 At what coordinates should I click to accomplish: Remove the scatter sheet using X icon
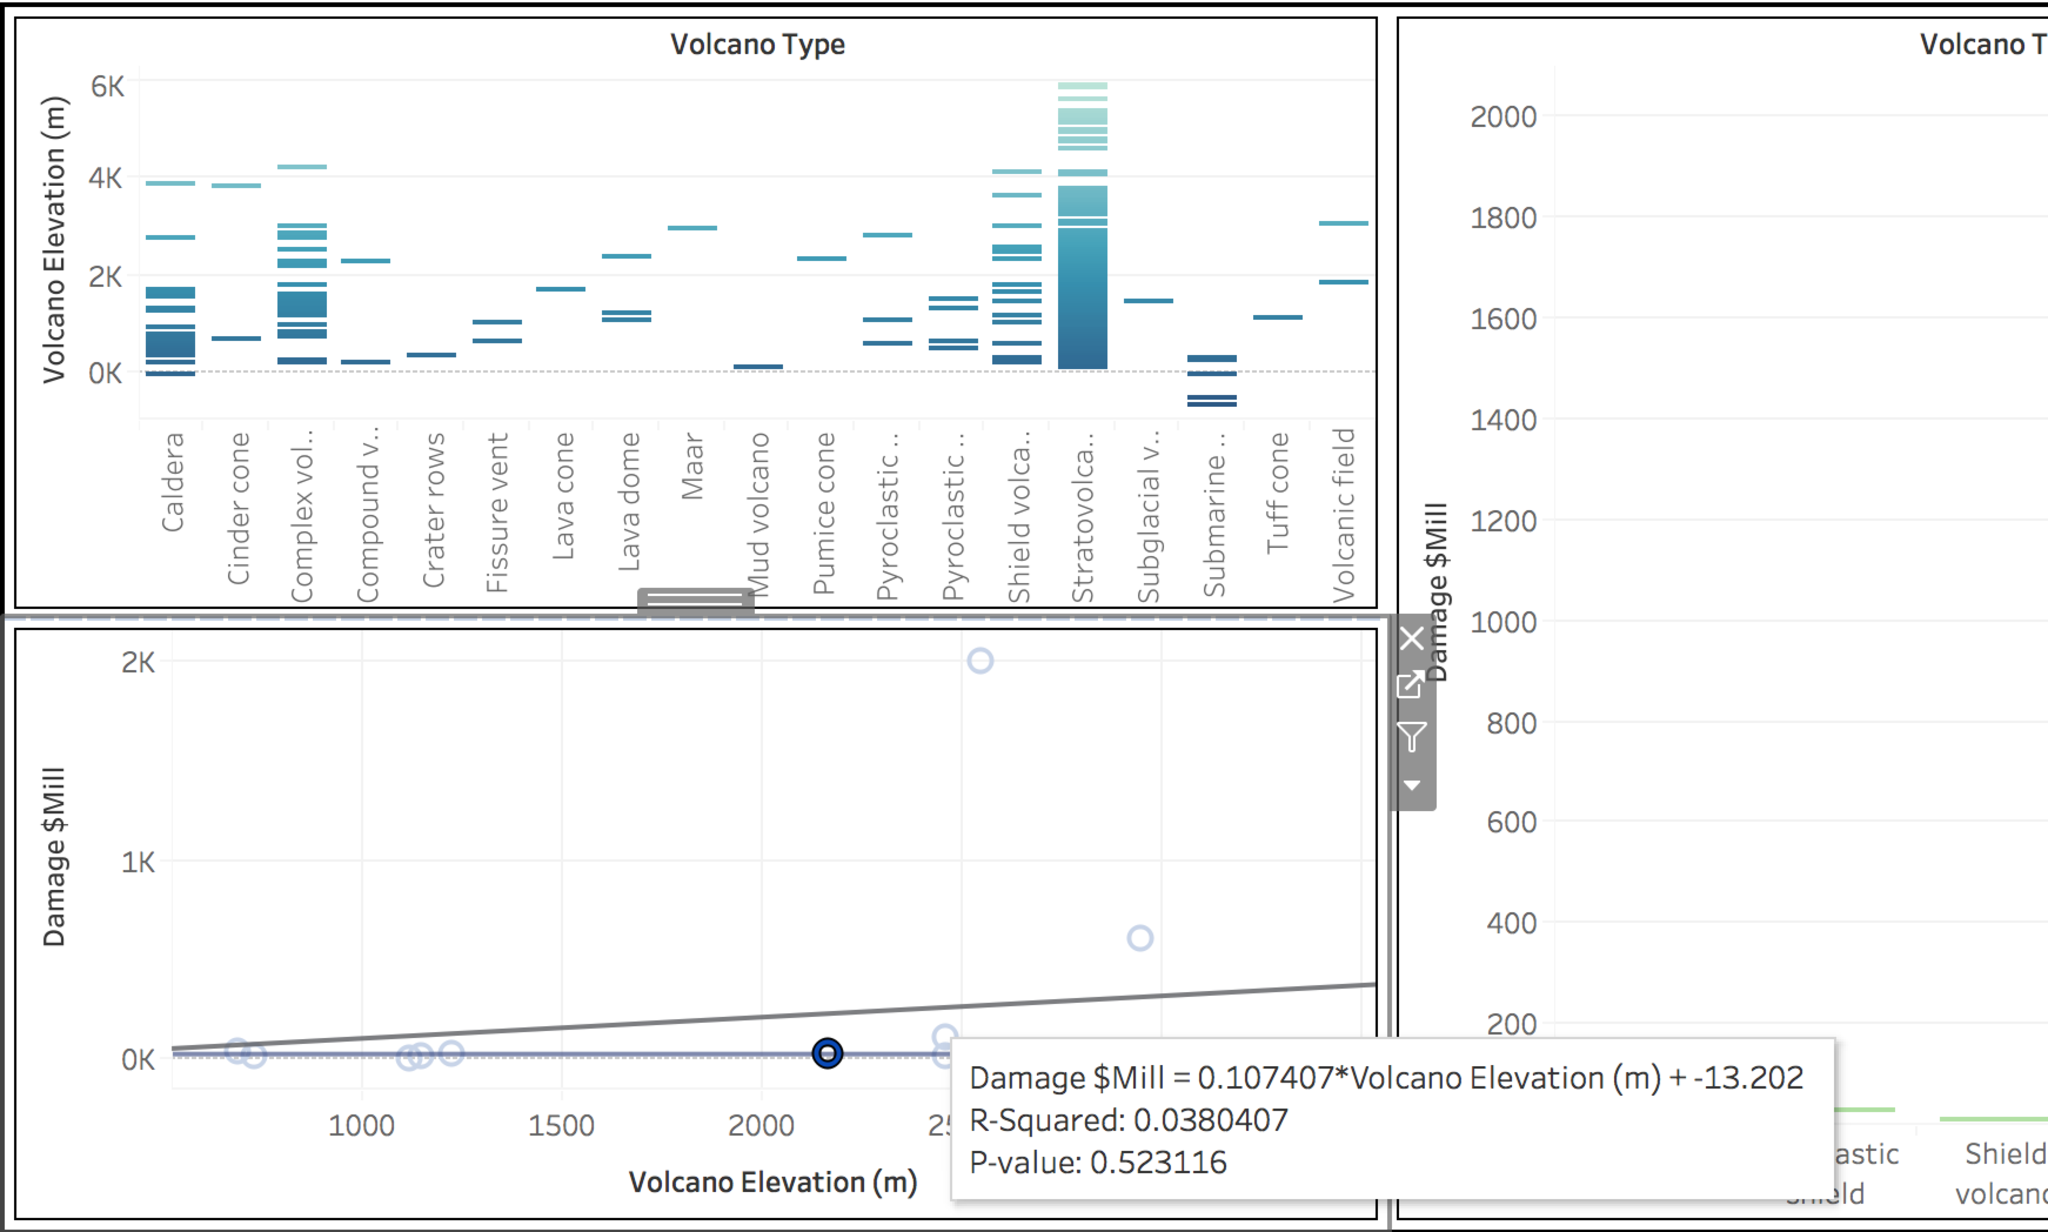click(1411, 638)
